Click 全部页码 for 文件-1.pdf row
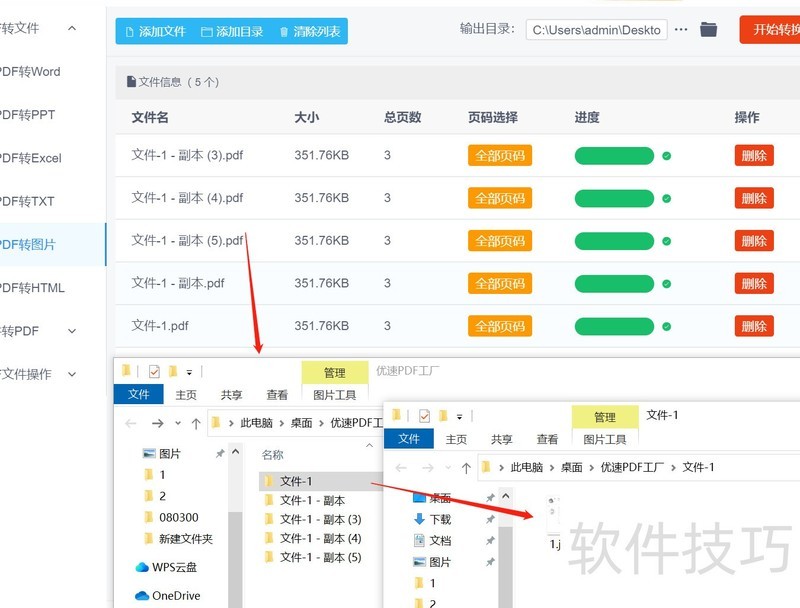The height and width of the screenshot is (608, 800). (500, 326)
